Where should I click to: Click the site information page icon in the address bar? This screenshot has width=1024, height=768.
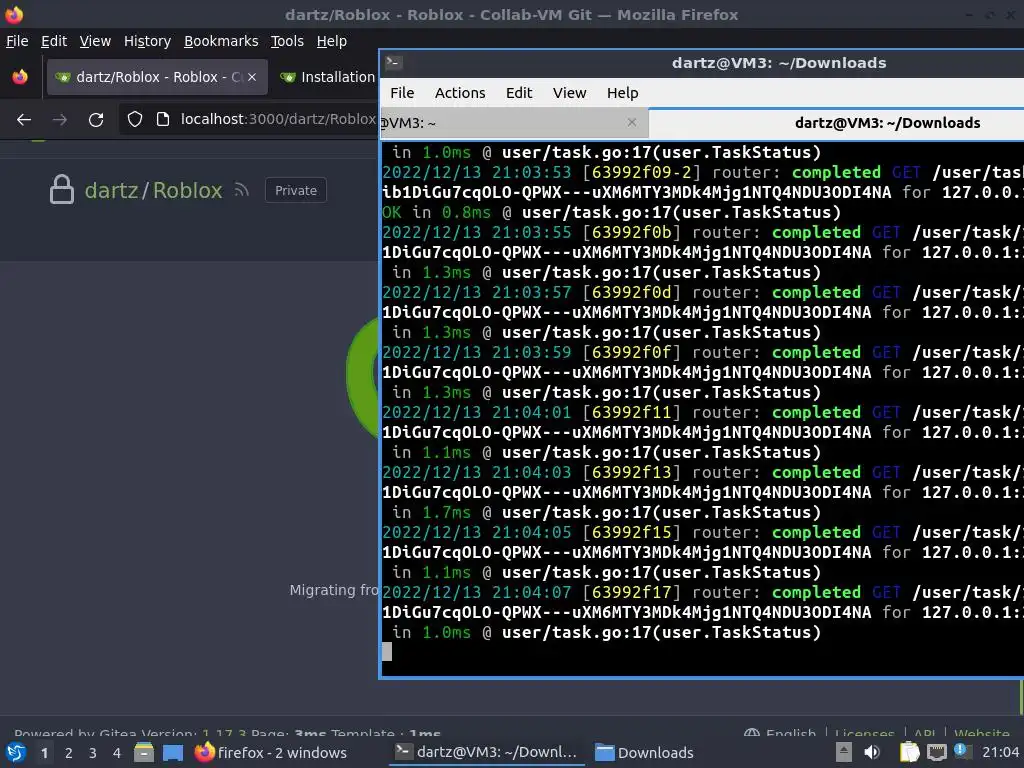coord(163,119)
